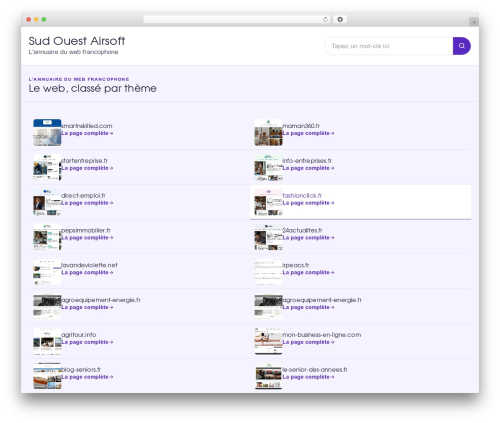The image size is (500, 423).
Task: Add a new browser tab
Action: click(474, 22)
